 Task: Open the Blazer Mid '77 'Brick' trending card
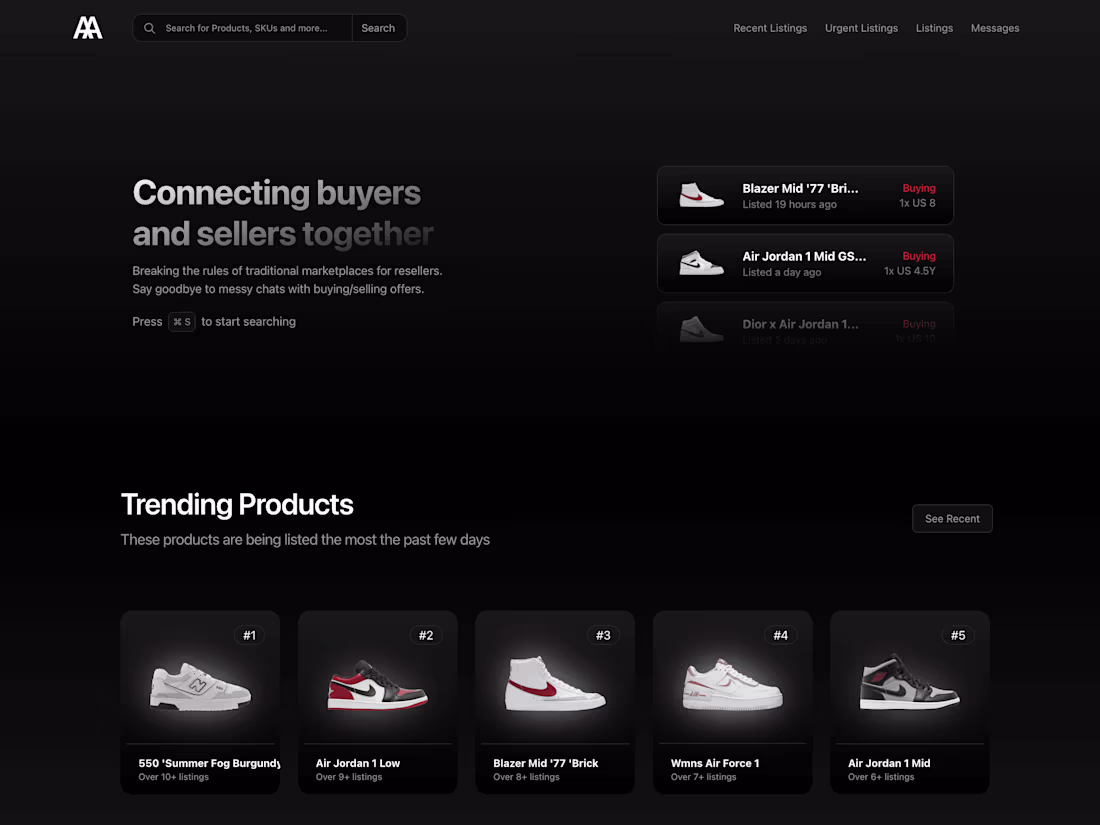click(x=555, y=700)
